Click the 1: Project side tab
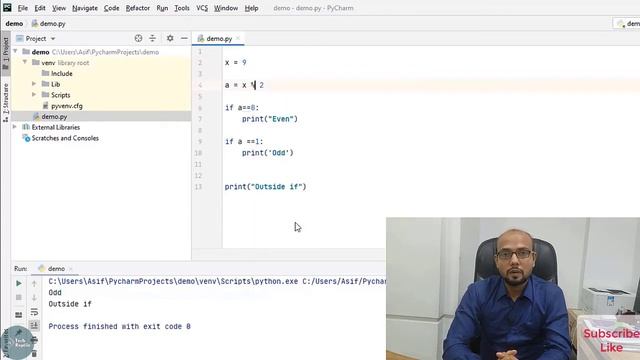Screen dimensions: 640x360 6,53
